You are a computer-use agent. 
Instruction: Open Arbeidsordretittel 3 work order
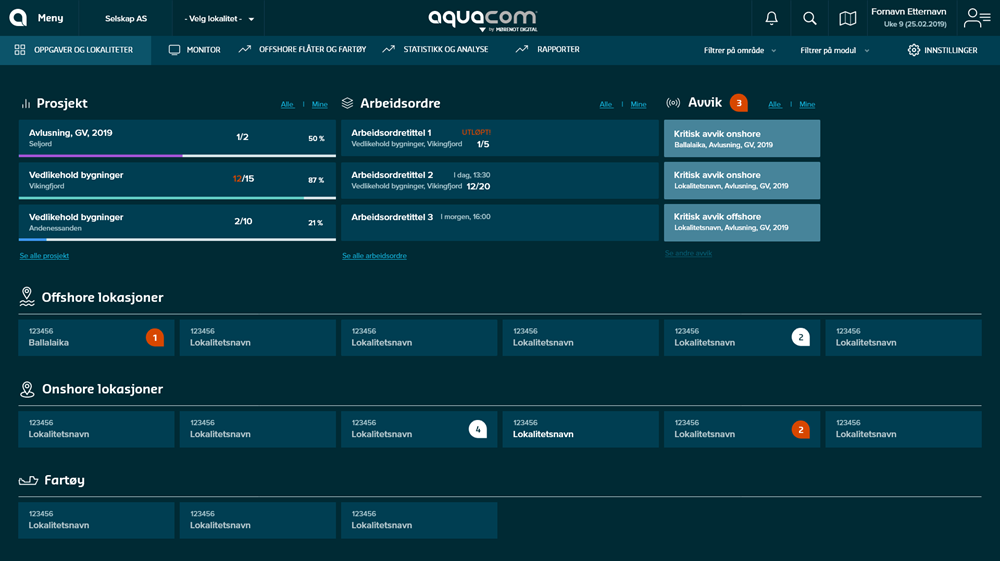(500, 222)
